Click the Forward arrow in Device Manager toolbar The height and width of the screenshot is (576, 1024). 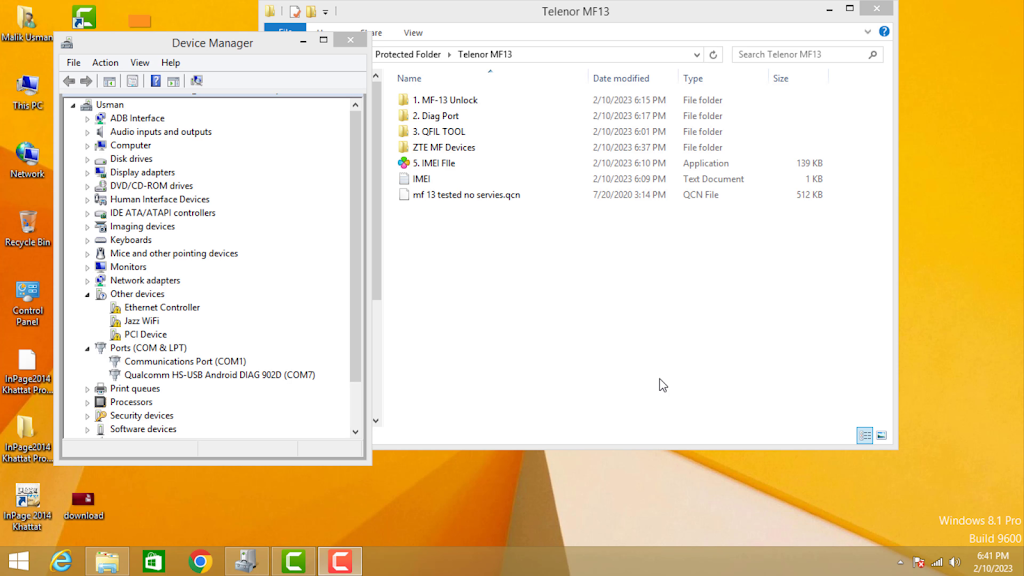pos(86,81)
